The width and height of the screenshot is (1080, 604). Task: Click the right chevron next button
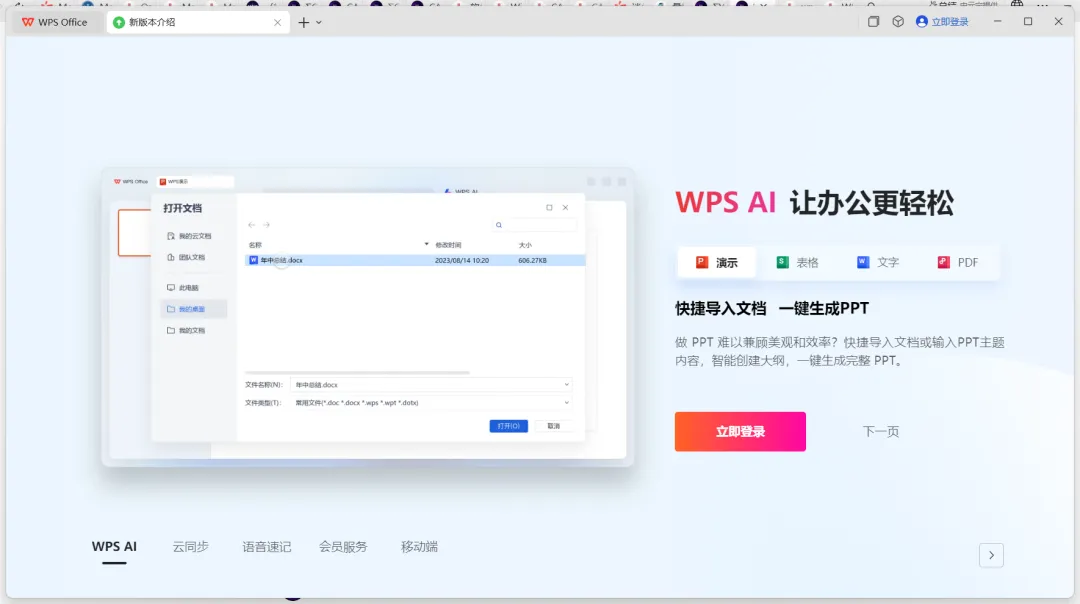click(x=991, y=555)
